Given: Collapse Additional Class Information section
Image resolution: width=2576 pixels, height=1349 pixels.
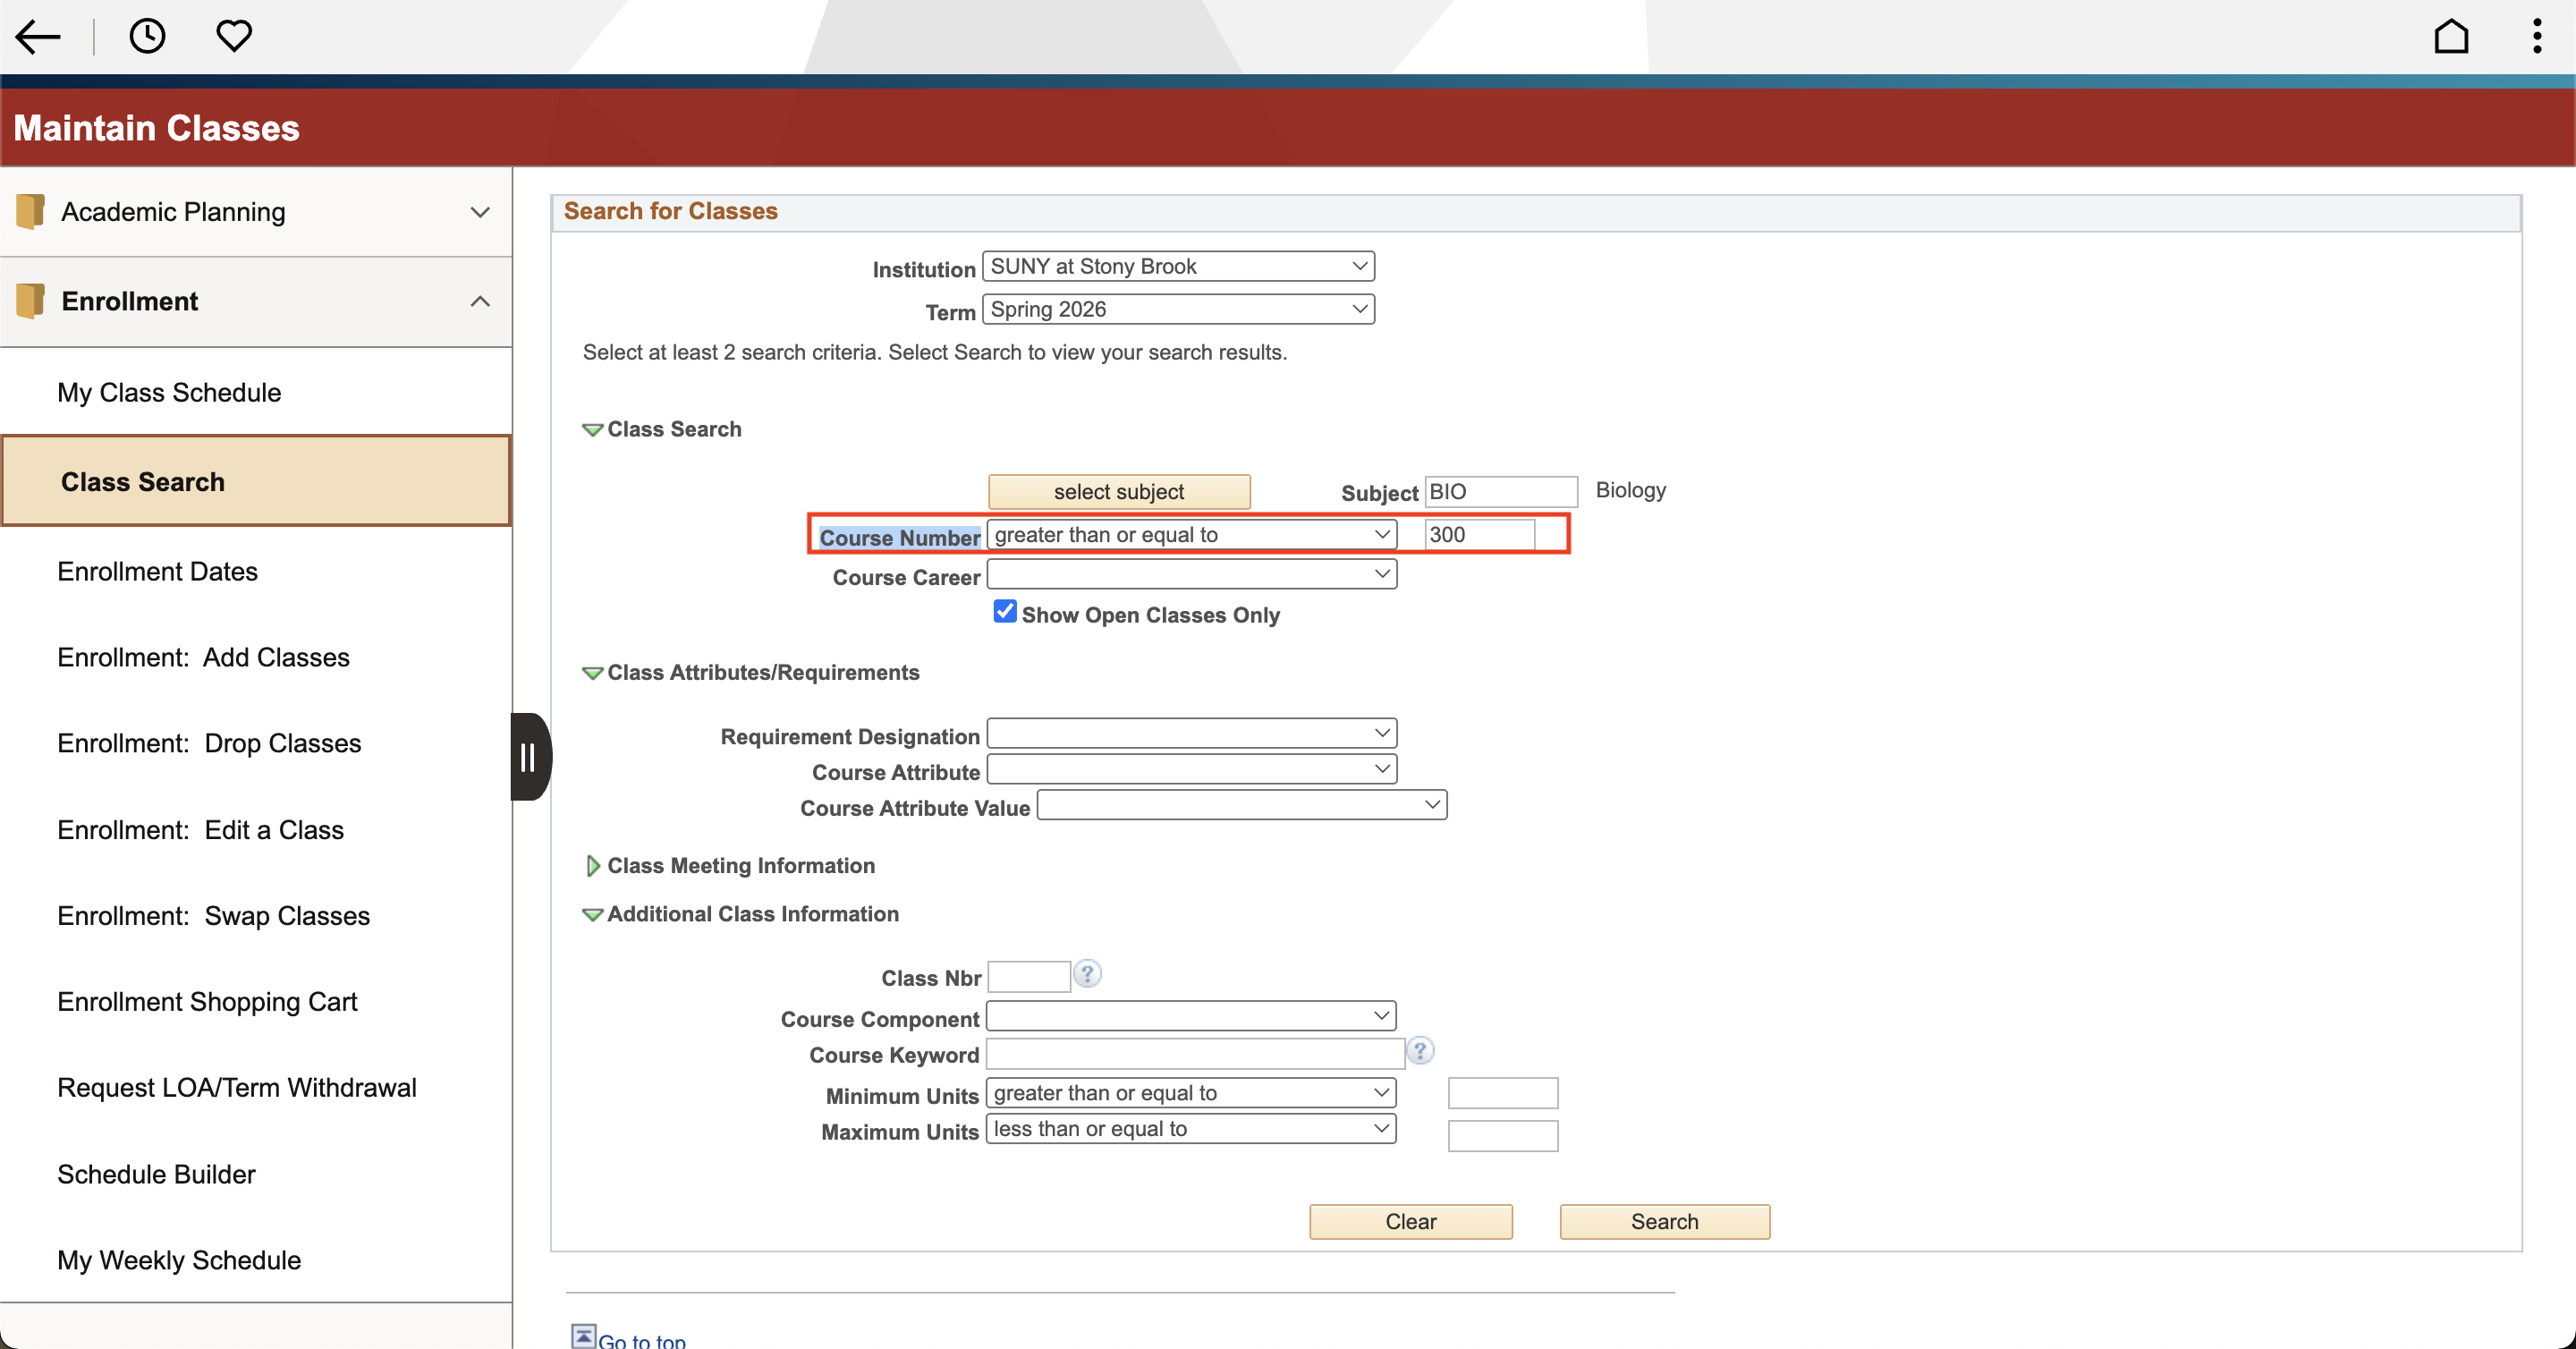Looking at the screenshot, I should tap(592, 915).
